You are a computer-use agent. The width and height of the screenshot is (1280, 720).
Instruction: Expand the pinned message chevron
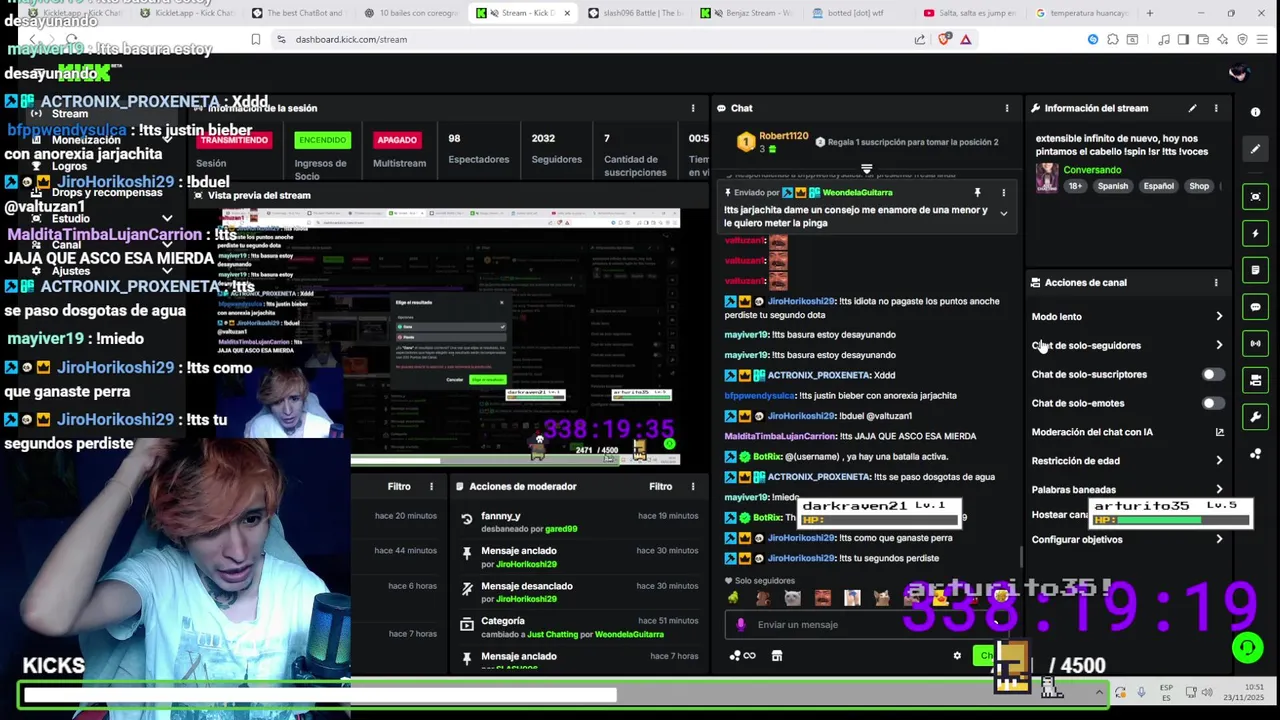coord(1004,213)
